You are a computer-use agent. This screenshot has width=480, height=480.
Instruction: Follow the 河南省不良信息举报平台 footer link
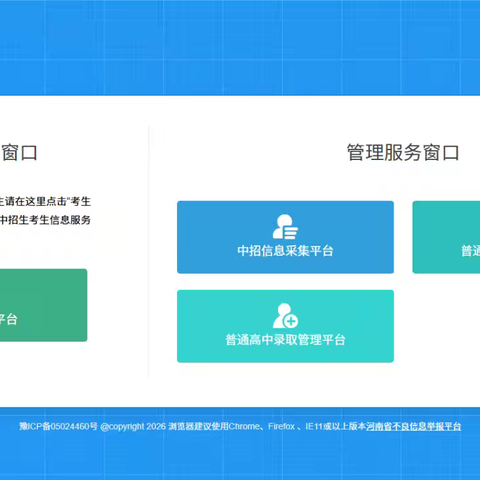(x=414, y=426)
